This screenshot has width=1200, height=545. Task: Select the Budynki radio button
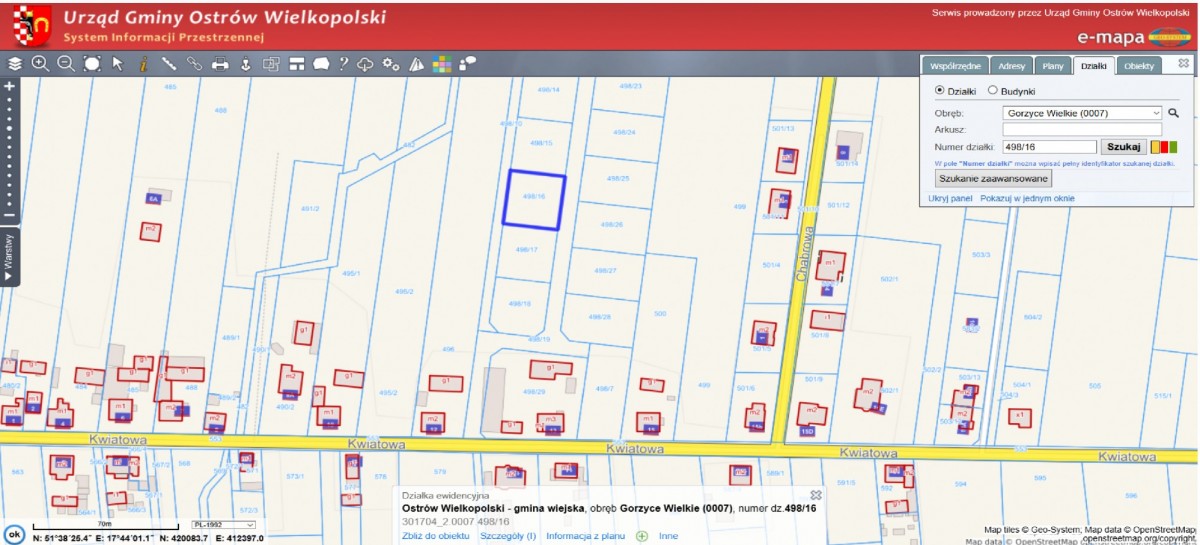[x=993, y=90]
